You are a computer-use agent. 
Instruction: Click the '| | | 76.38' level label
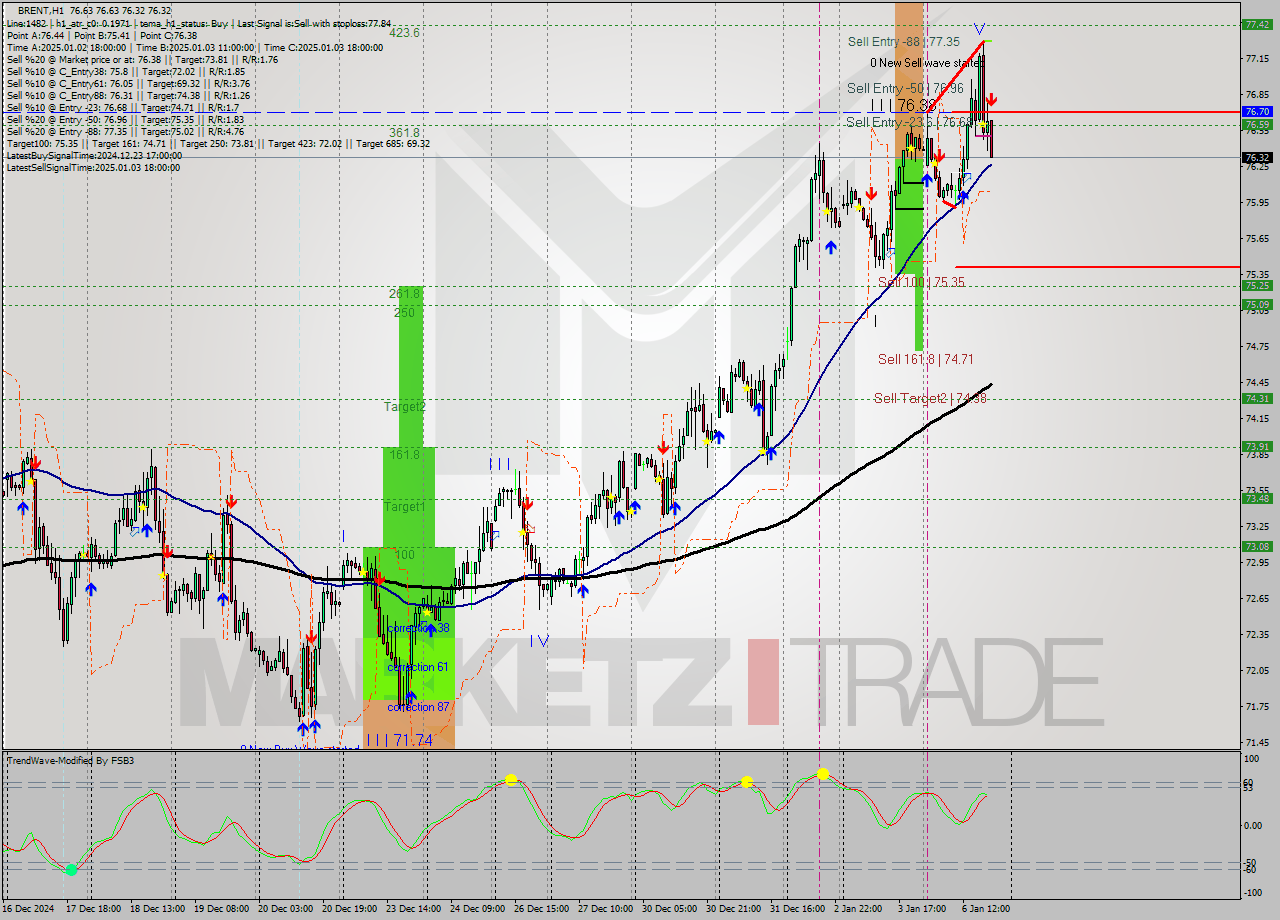pos(903,105)
